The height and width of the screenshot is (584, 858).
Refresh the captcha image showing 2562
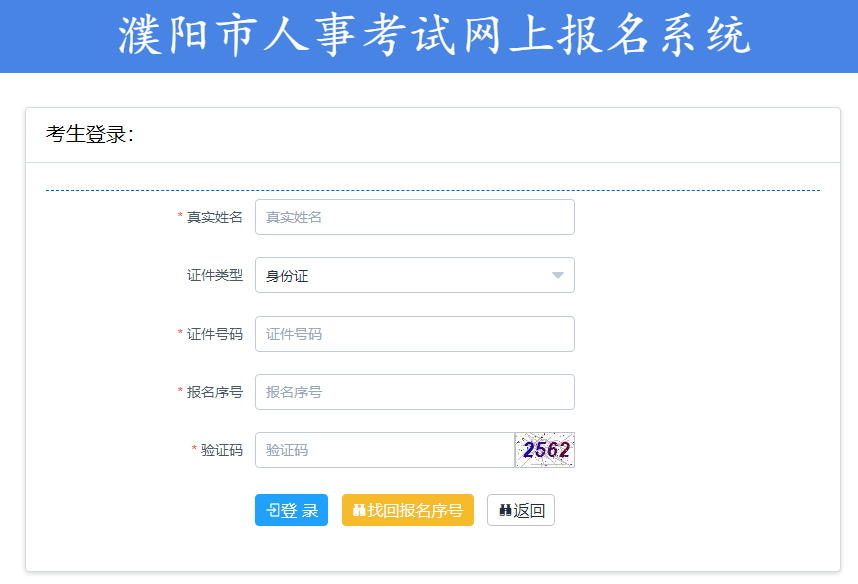[545, 450]
